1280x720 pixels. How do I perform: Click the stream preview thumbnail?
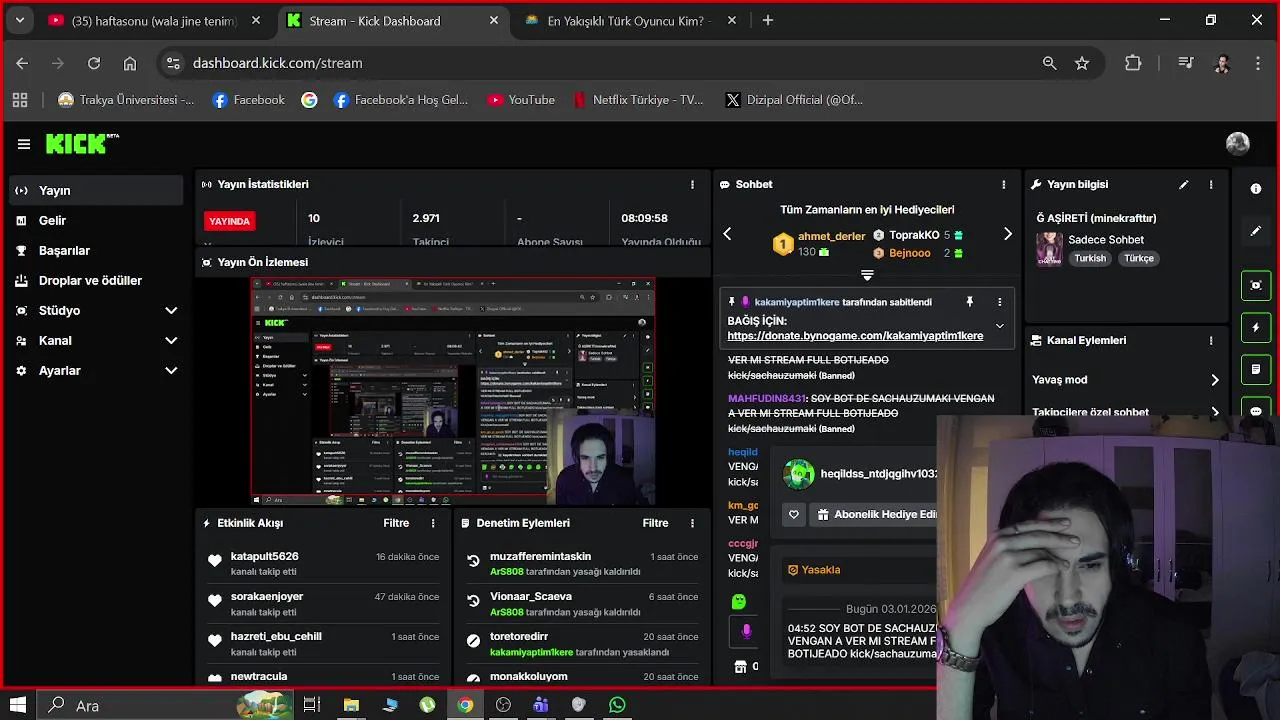[453, 391]
